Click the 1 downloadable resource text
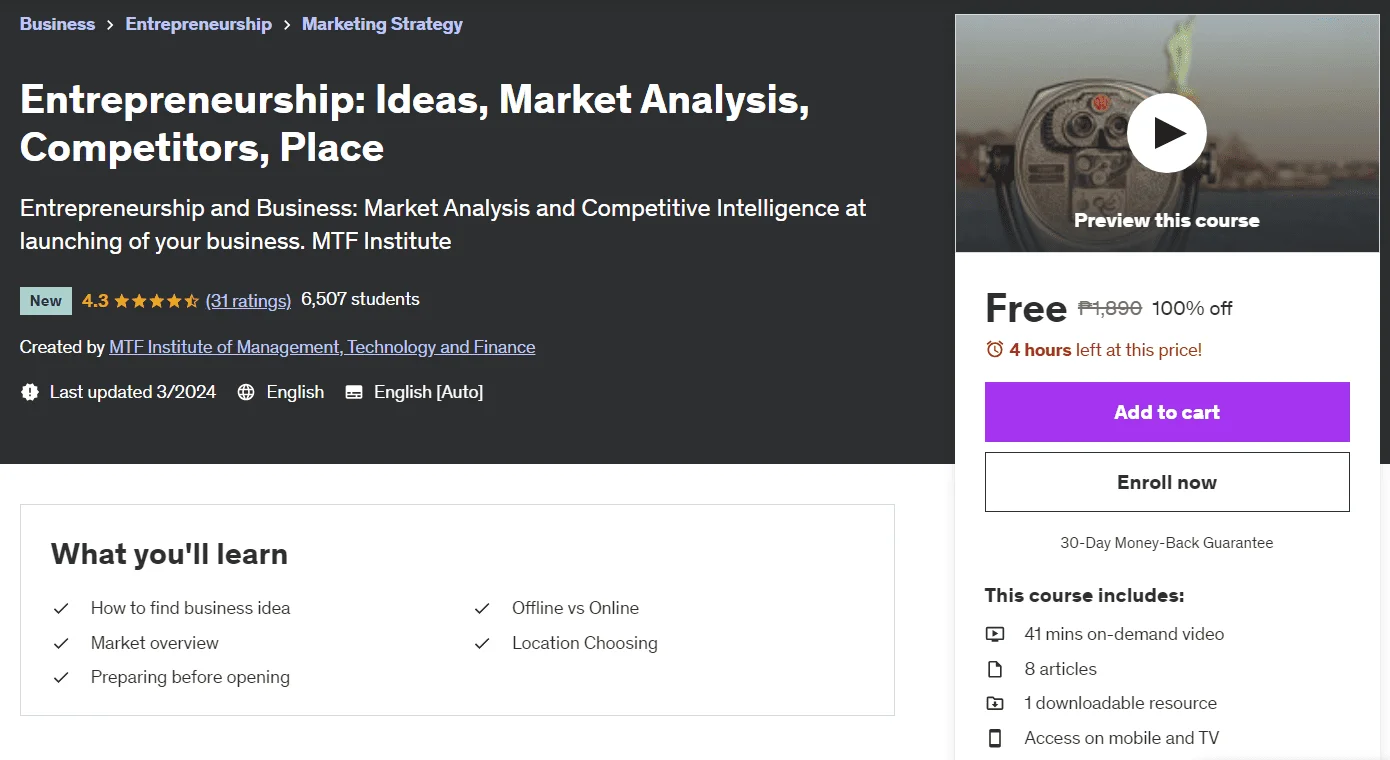 (1121, 703)
